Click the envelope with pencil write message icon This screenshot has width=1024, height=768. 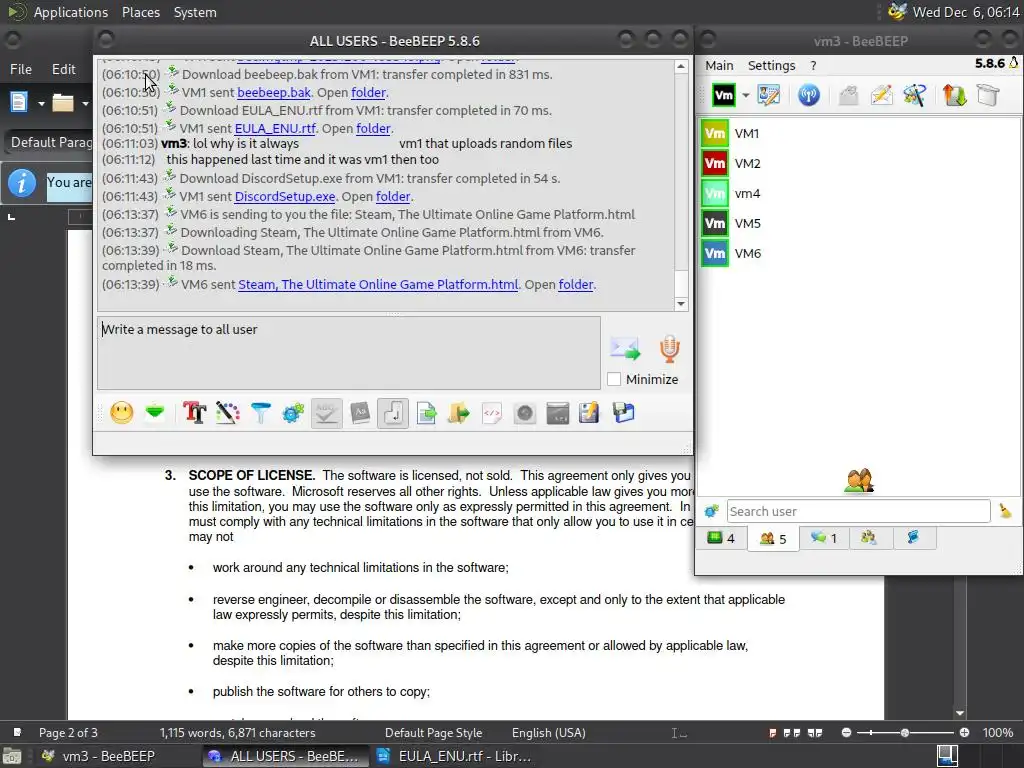coord(881,95)
